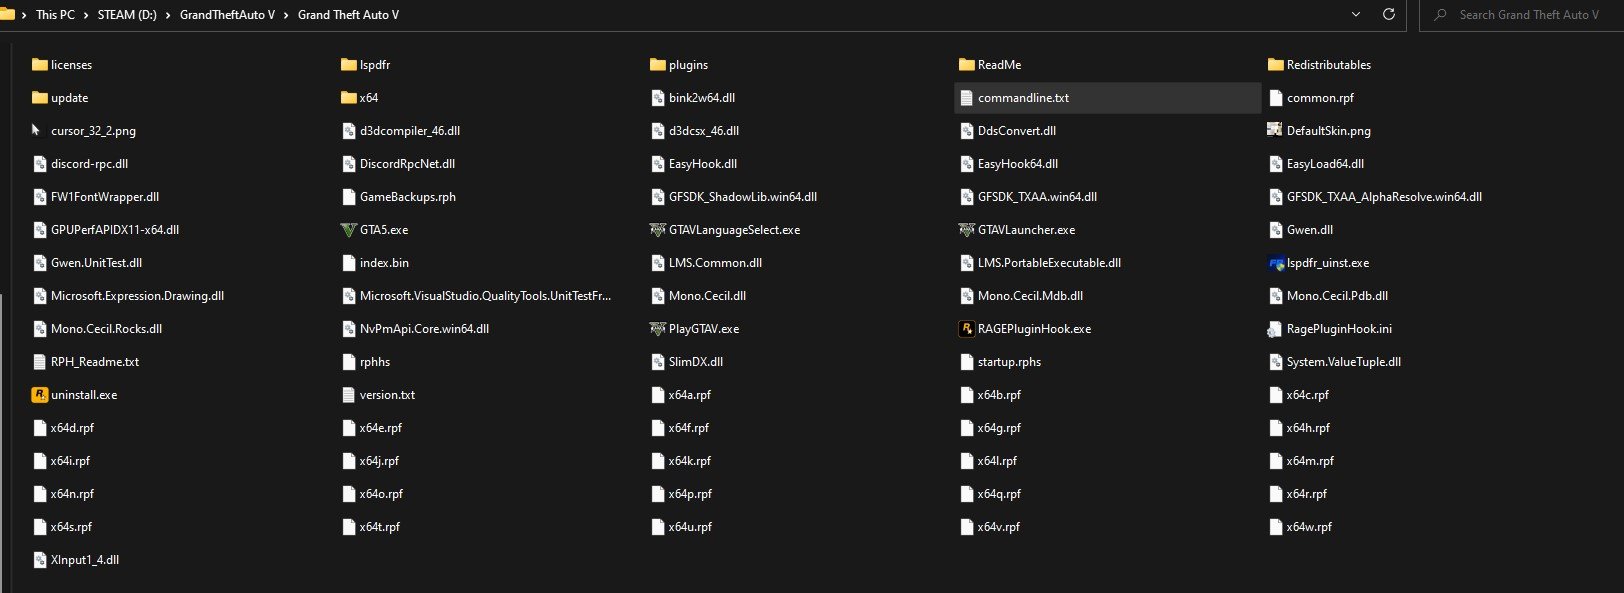Open the GTA5.exe application icon

pos(348,230)
